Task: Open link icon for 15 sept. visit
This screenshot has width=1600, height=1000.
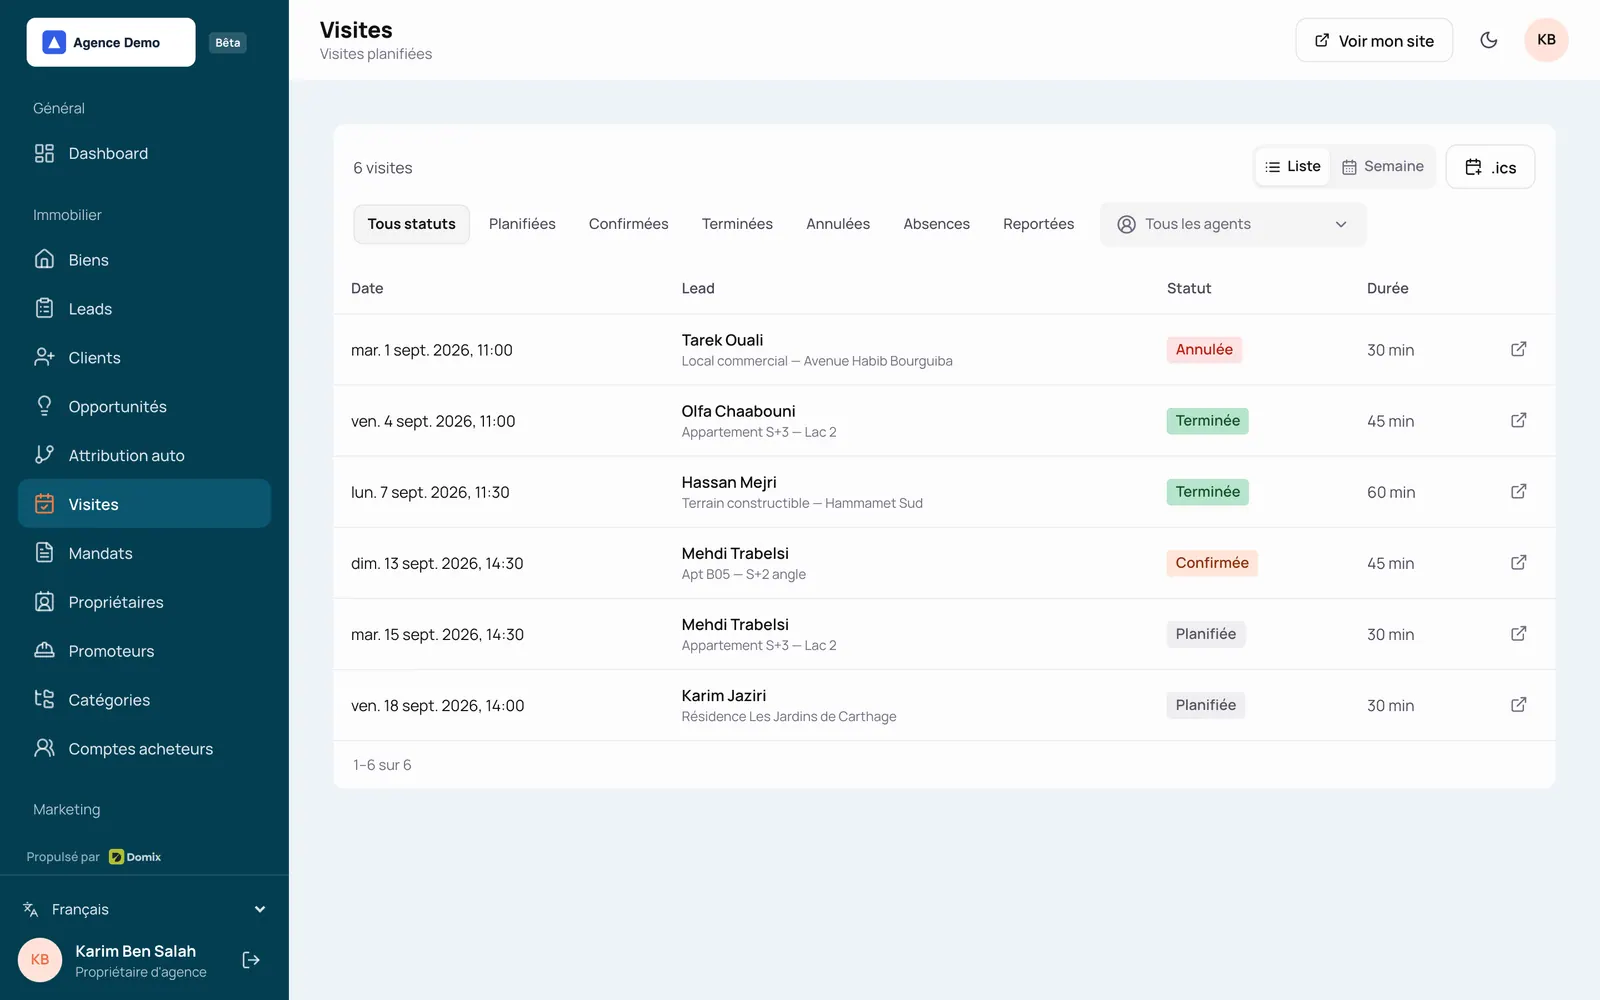Action: [1518, 633]
